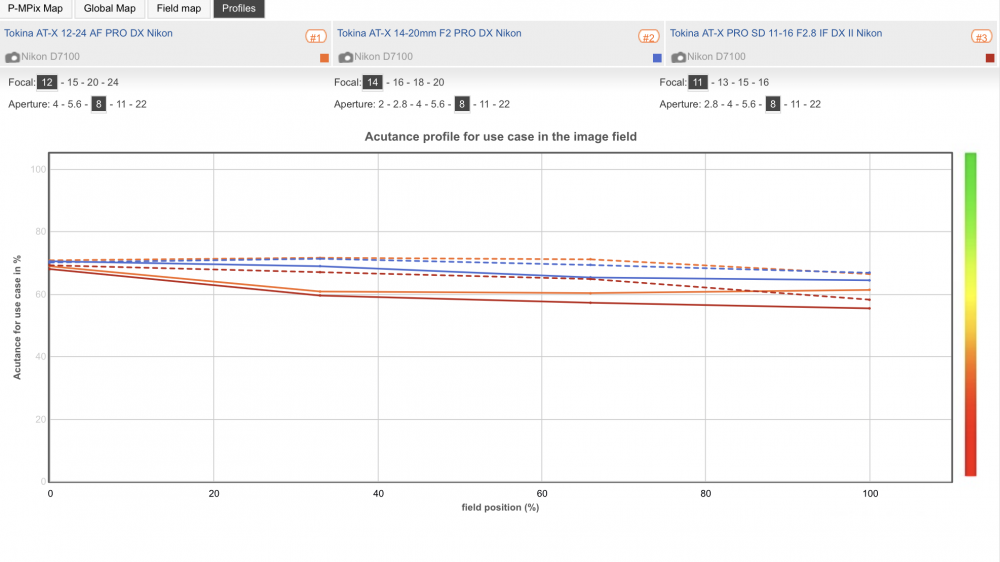Click the #3 lens badge
This screenshot has height=562, width=1000.
(982, 37)
